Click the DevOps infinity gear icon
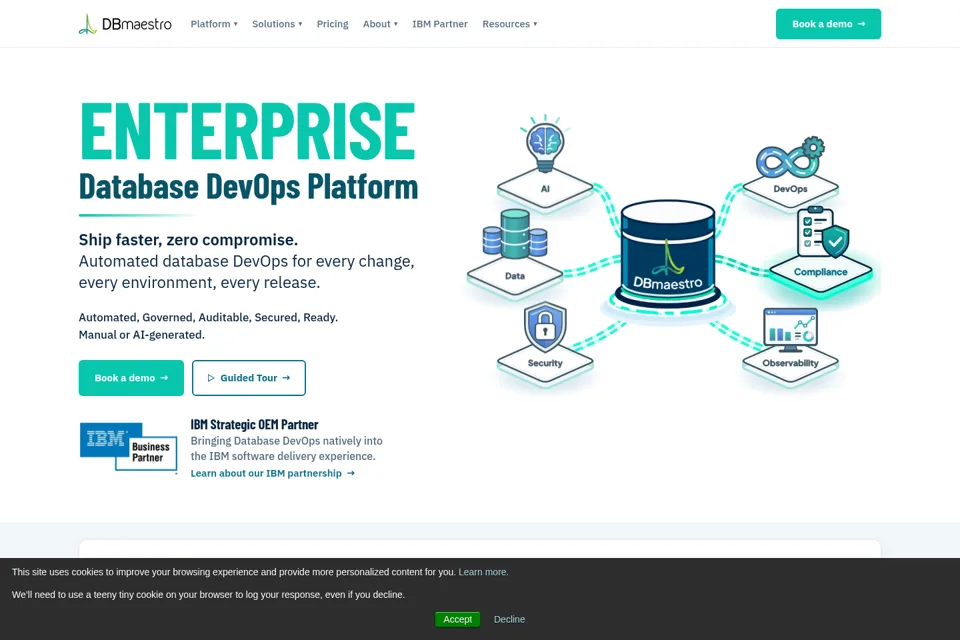 790,157
